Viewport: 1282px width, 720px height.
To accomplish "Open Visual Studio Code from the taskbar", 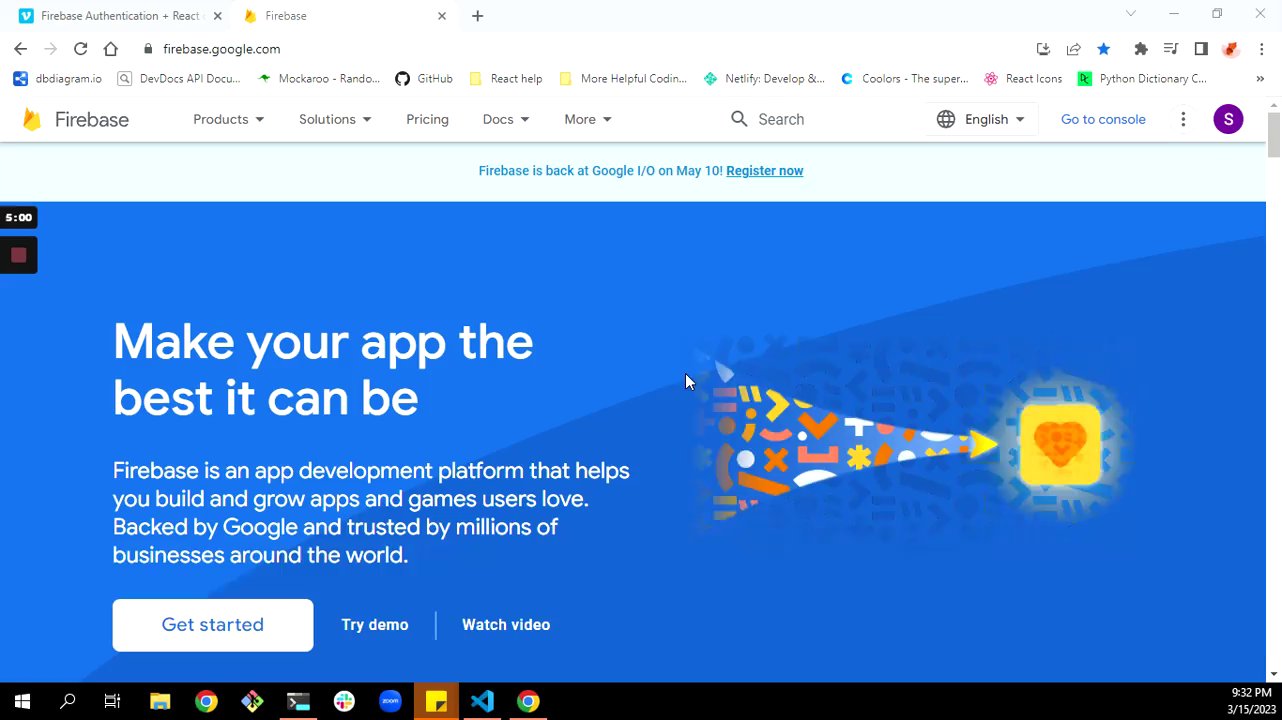I will pos(482,701).
